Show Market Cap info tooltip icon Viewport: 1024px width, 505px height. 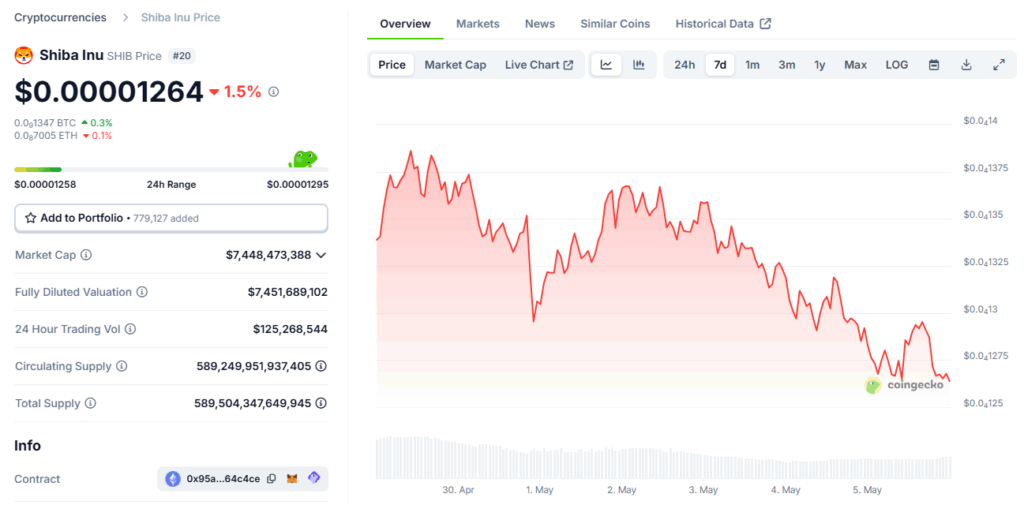(86, 255)
